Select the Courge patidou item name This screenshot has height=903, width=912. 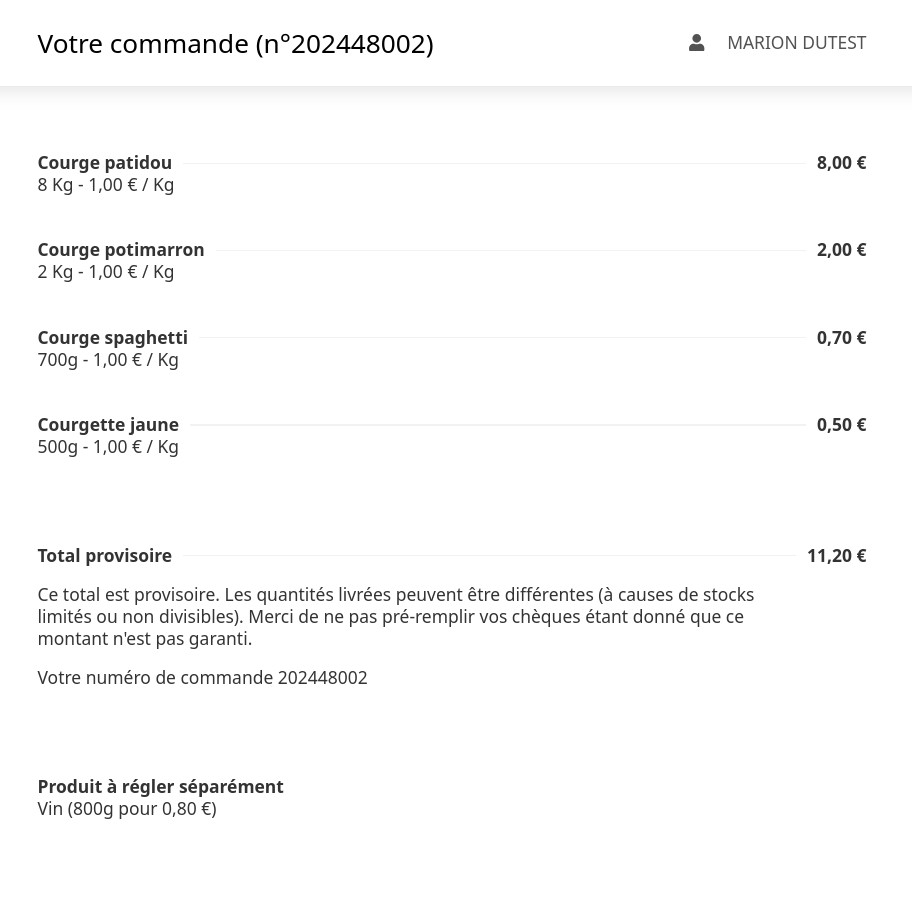105,162
